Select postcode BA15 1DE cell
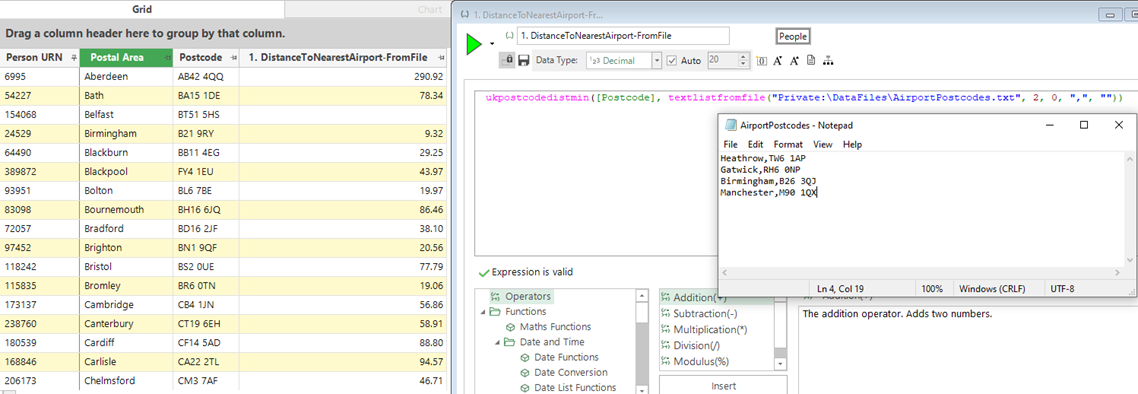 point(206,95)
